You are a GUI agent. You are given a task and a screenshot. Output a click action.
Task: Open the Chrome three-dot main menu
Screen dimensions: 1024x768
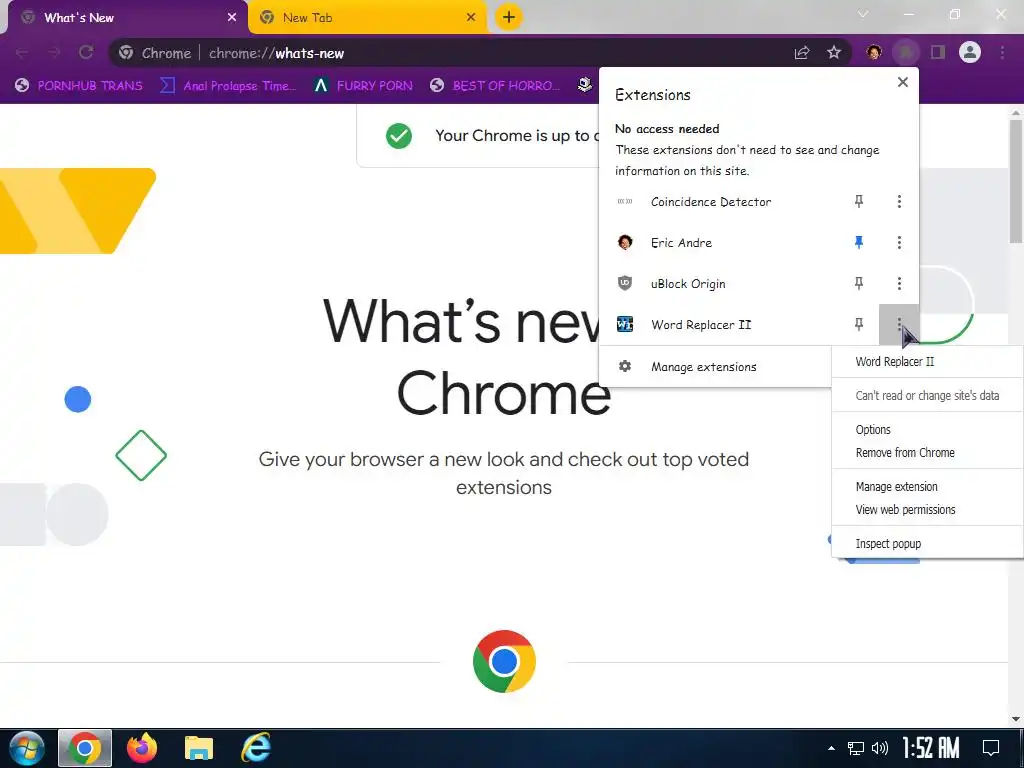click(x=1002, y=52)
